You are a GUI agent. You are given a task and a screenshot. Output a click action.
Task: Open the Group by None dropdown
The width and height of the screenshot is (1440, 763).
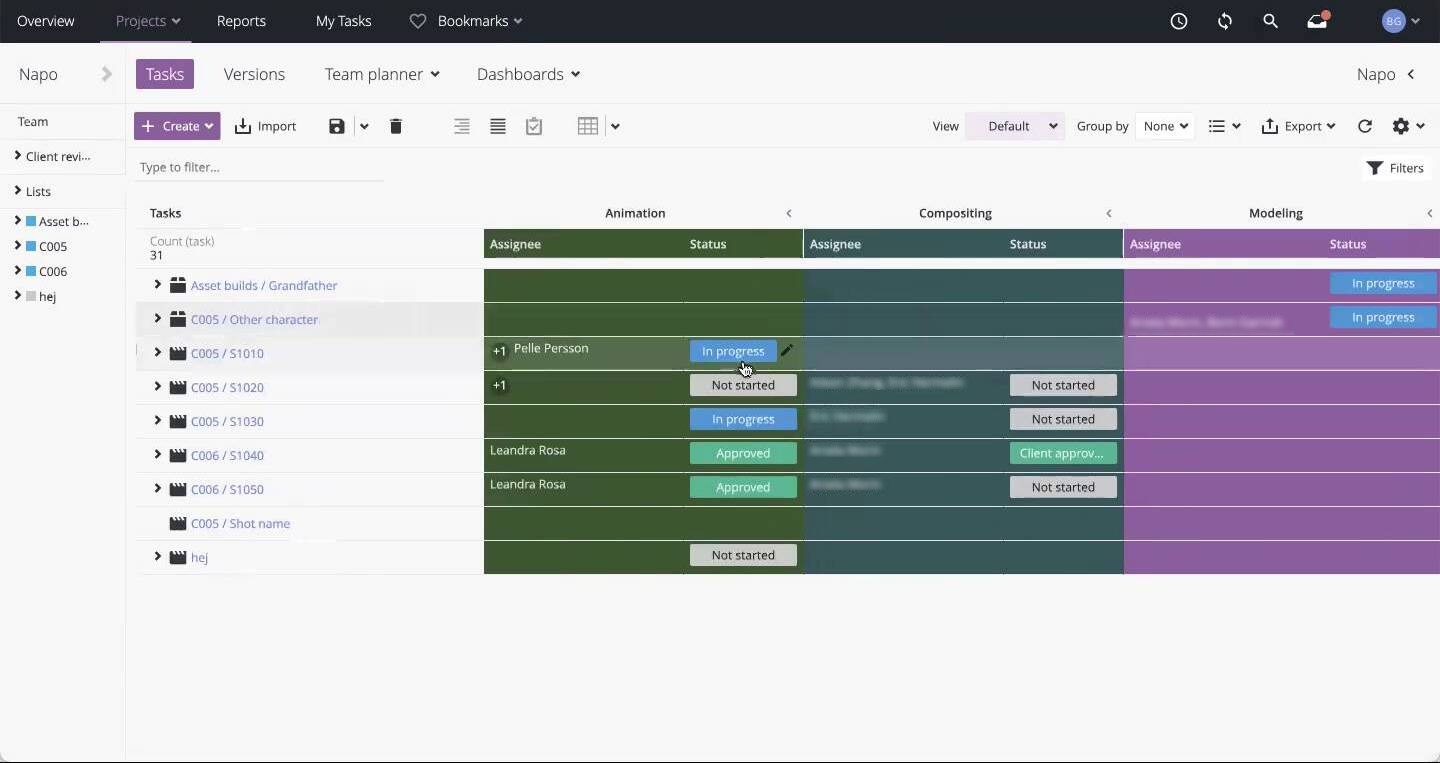coord(1165,126)
